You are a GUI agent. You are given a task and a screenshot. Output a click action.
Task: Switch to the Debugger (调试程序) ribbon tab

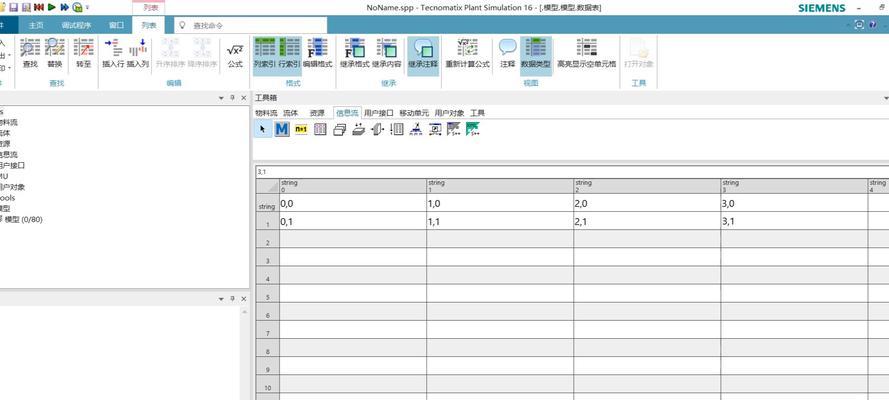click(76, 25)
